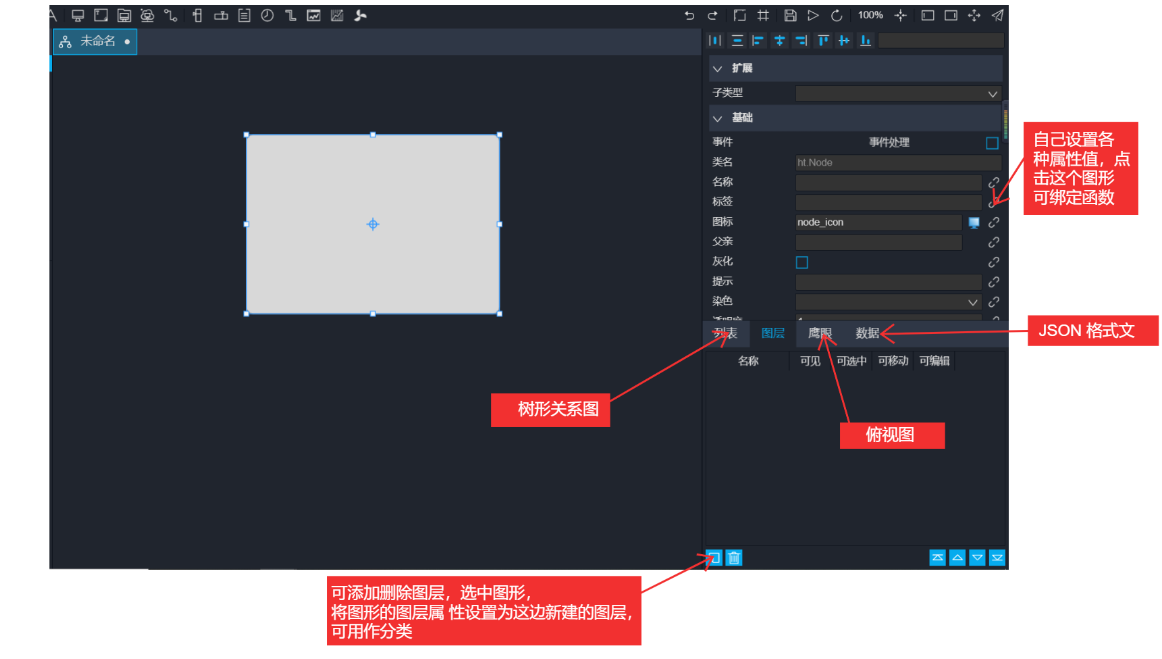Add a new layer with the bottom-left icon
This screenshot has height=659, width=1162.
click(x=713, y=558)
